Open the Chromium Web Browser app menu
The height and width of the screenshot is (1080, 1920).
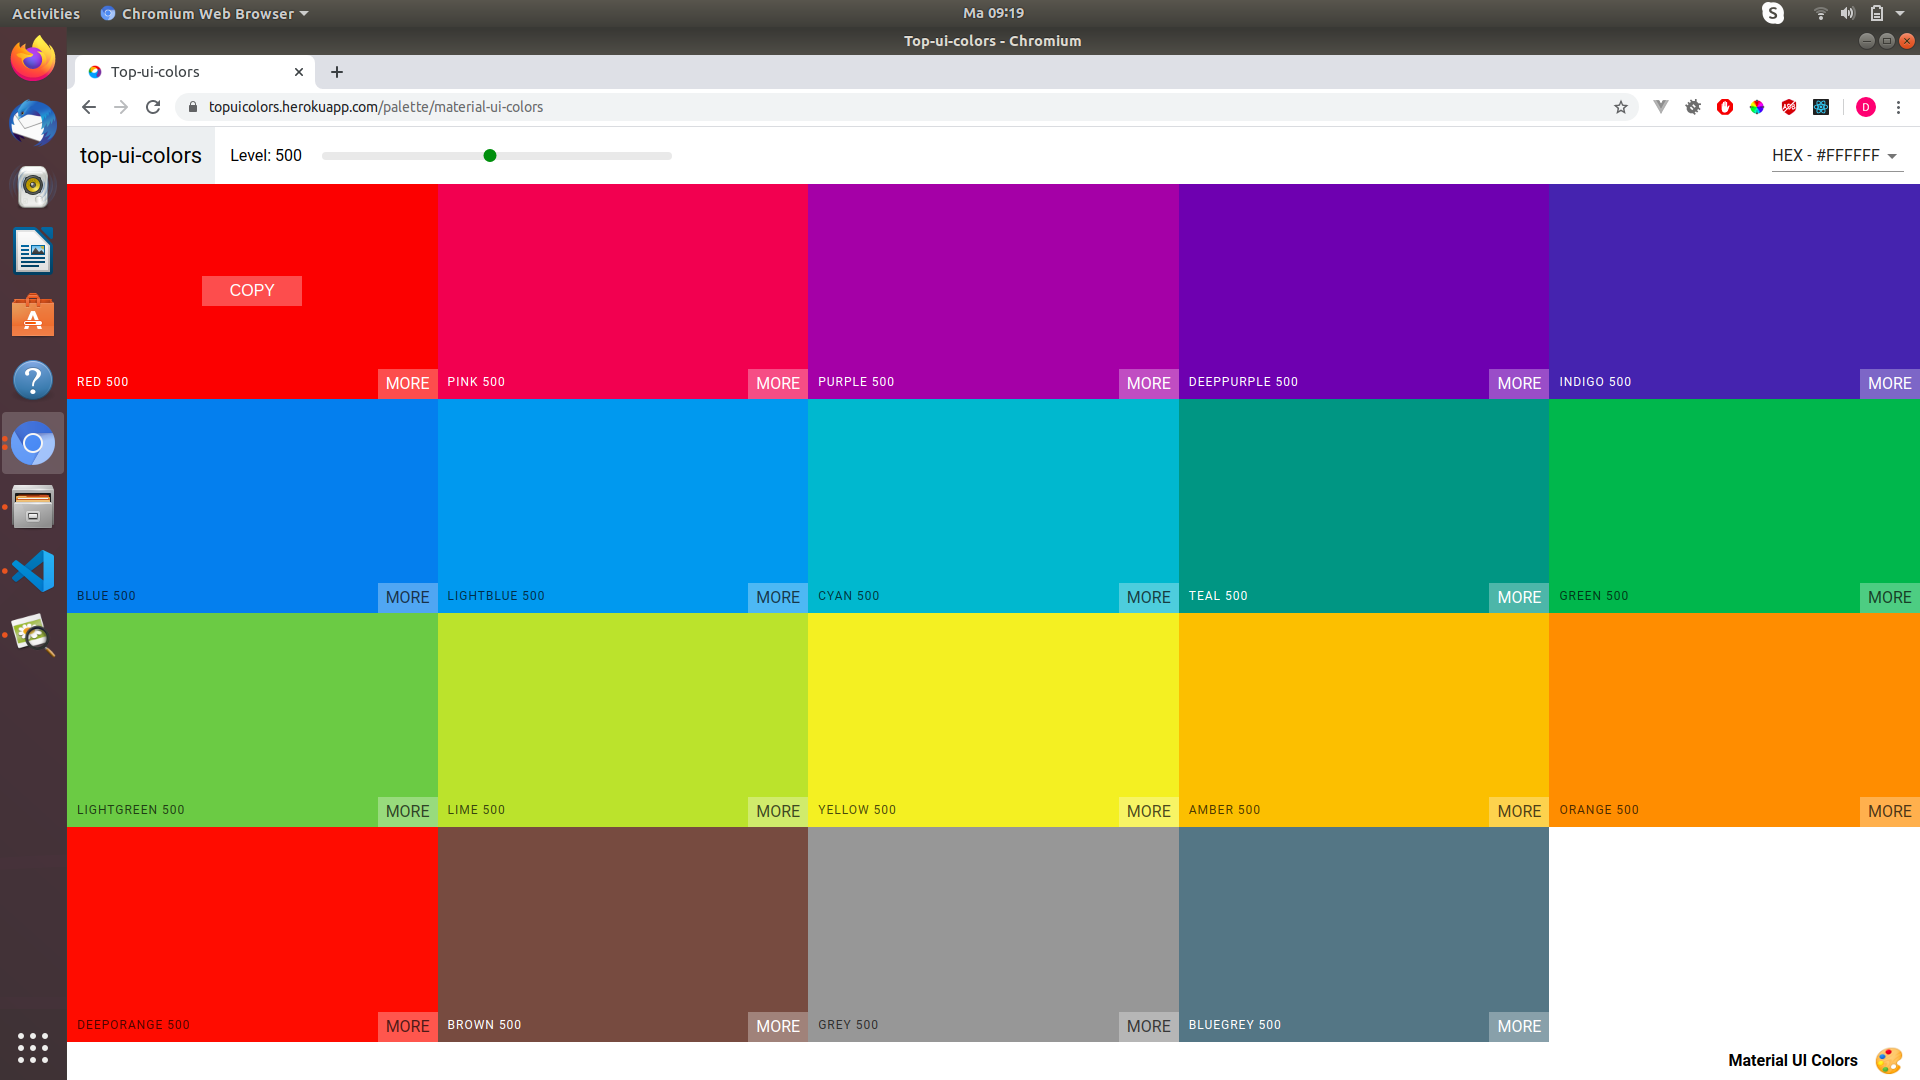pos(205,13)
